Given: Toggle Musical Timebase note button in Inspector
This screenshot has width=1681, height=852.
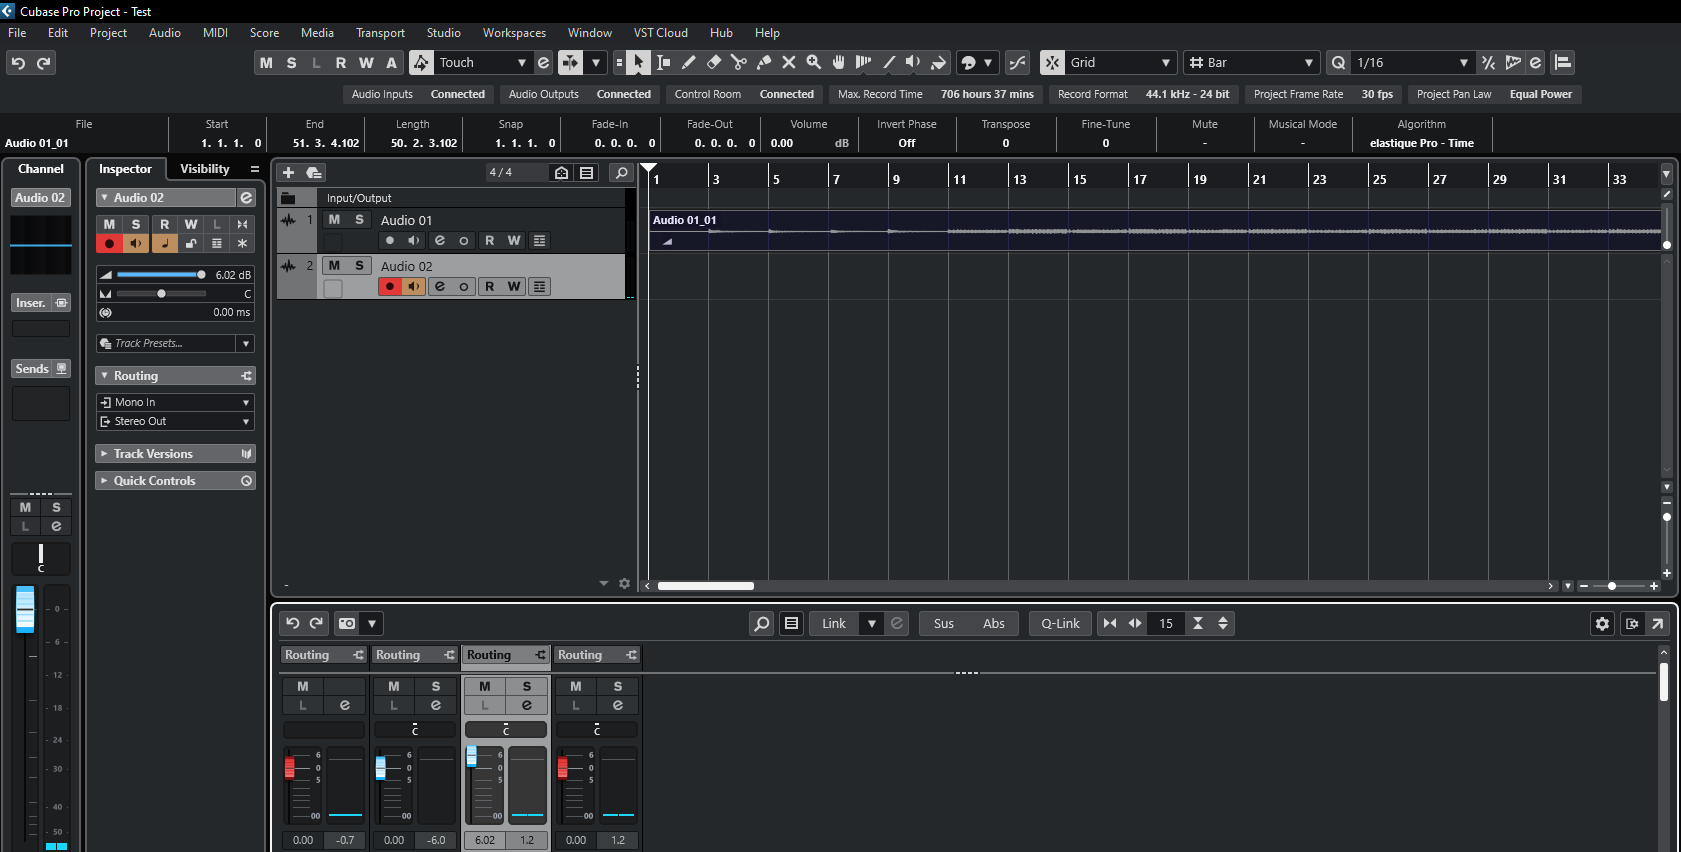Looking at the screenshot, I should [x=163, y=243].
